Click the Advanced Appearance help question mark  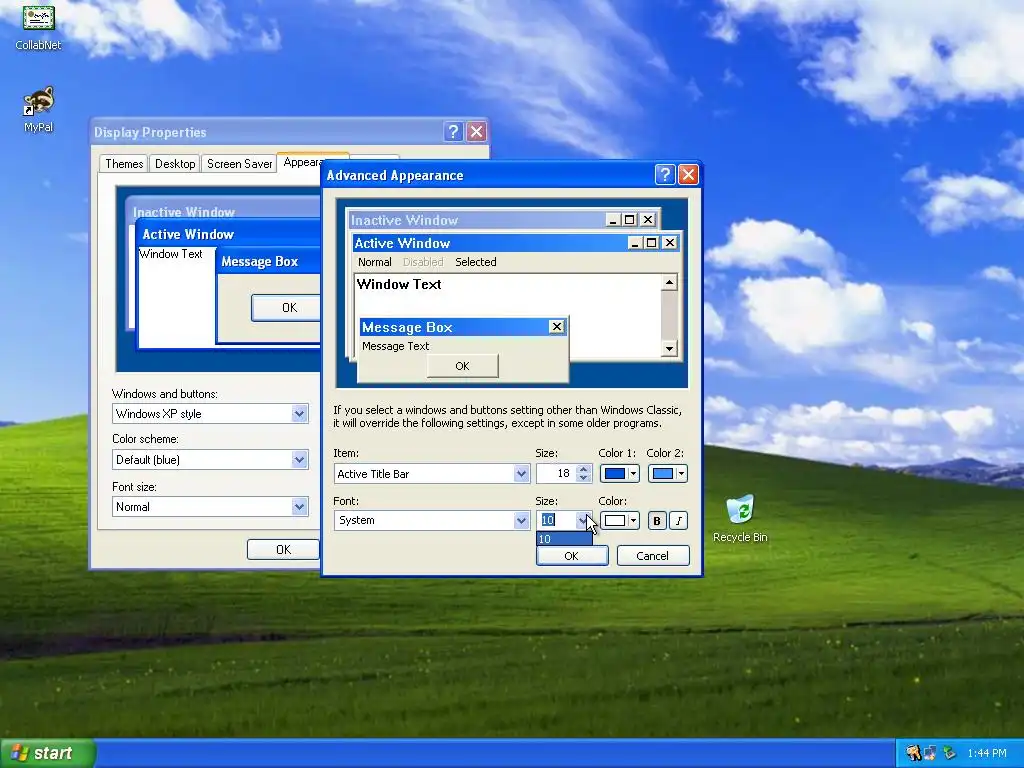tap(665, 174)
